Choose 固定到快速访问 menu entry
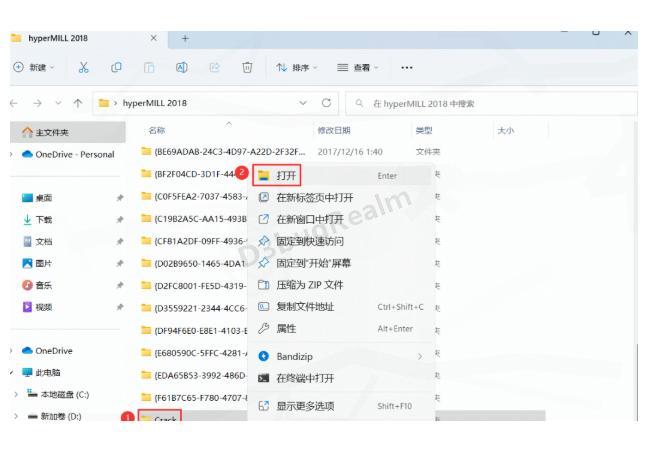 [340, 241]
